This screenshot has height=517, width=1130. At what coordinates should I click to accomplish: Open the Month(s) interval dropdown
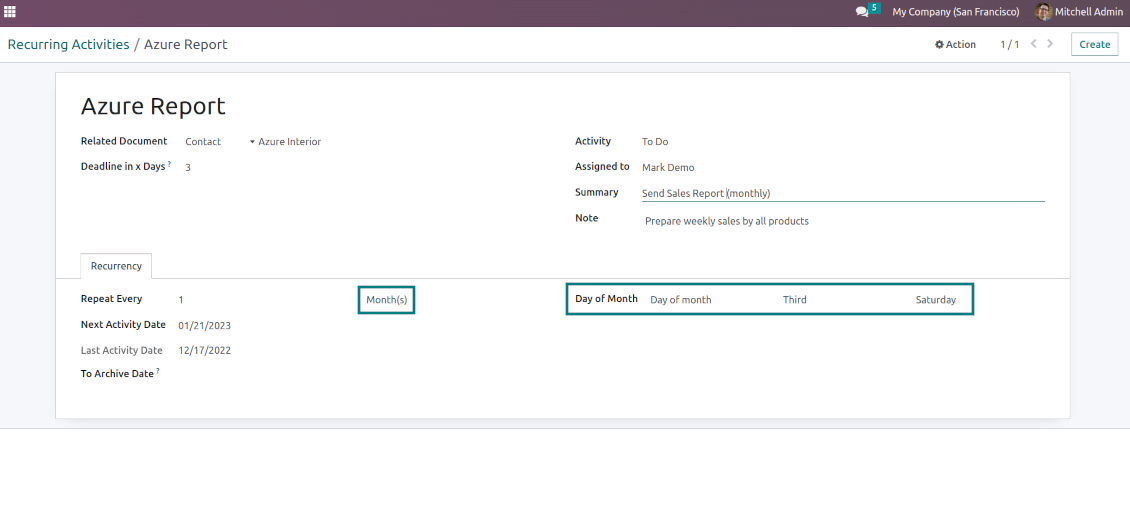[387, 299]
